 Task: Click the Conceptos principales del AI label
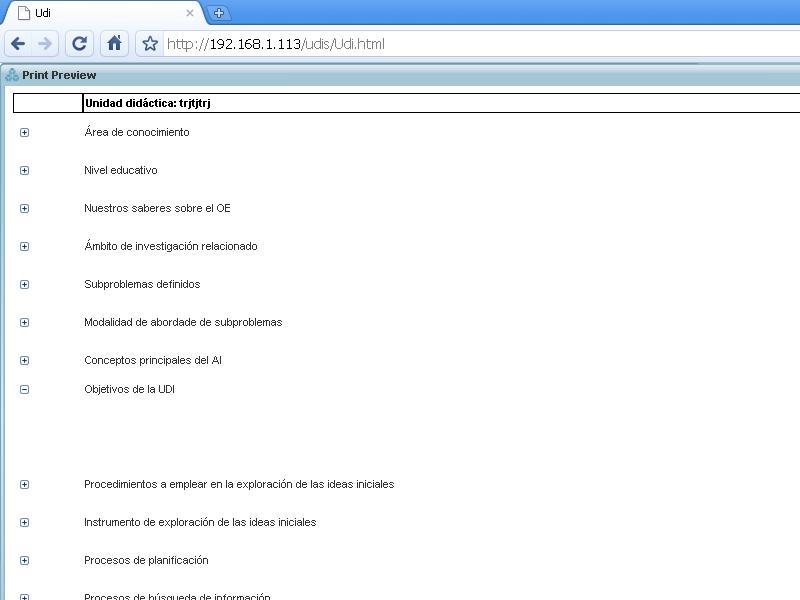tap(153, 360)
